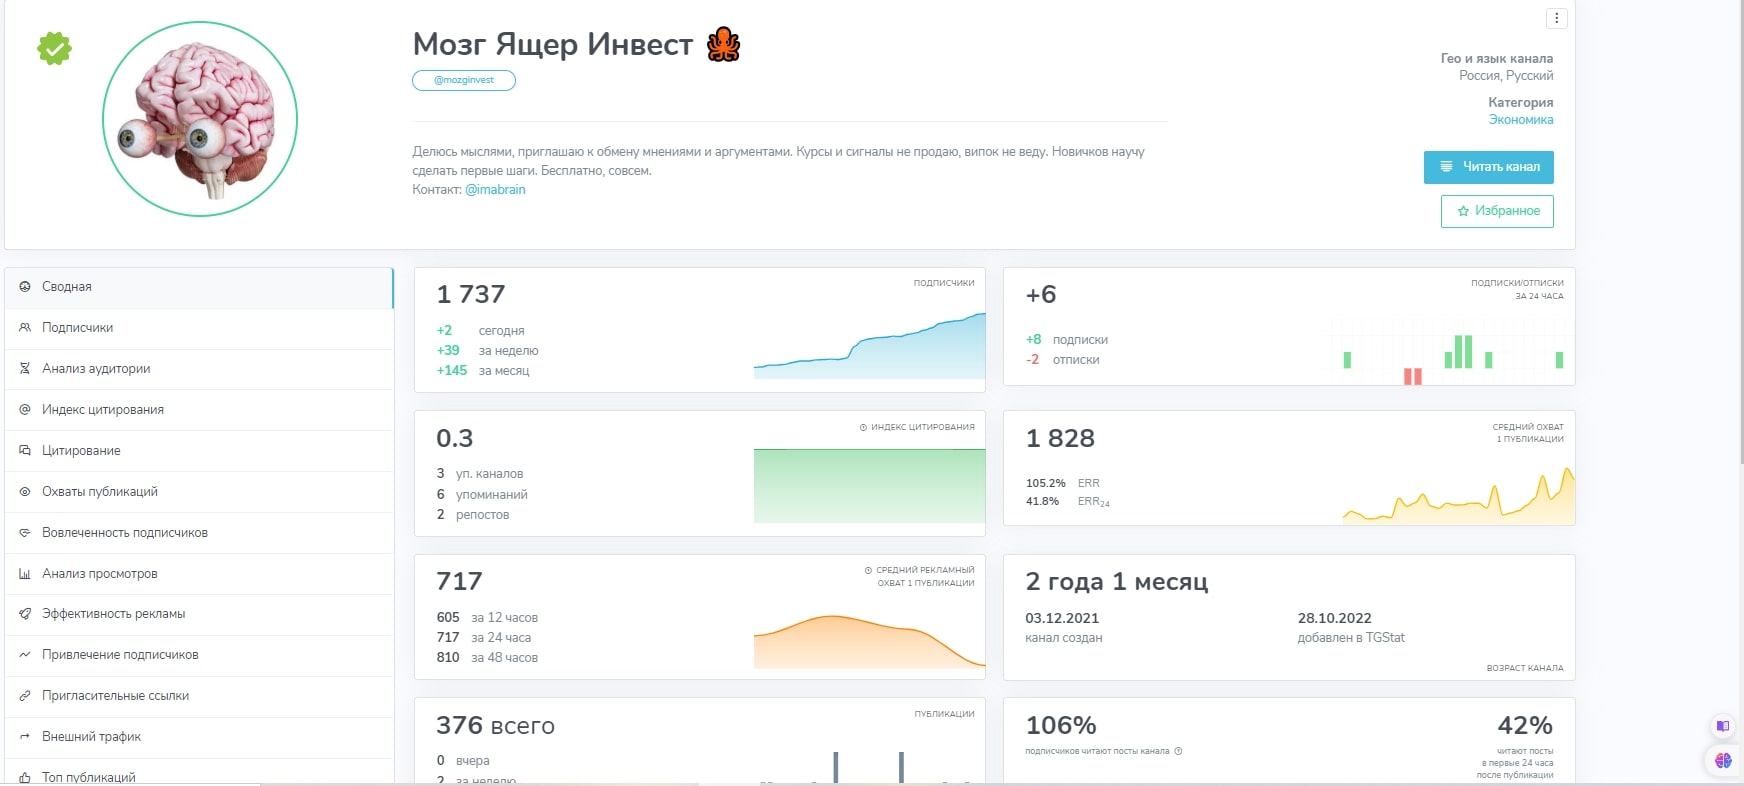This screenshot has width=1744, height=786.
Task: Click the Читать канал button
Action: click(x=1488, y=167)
